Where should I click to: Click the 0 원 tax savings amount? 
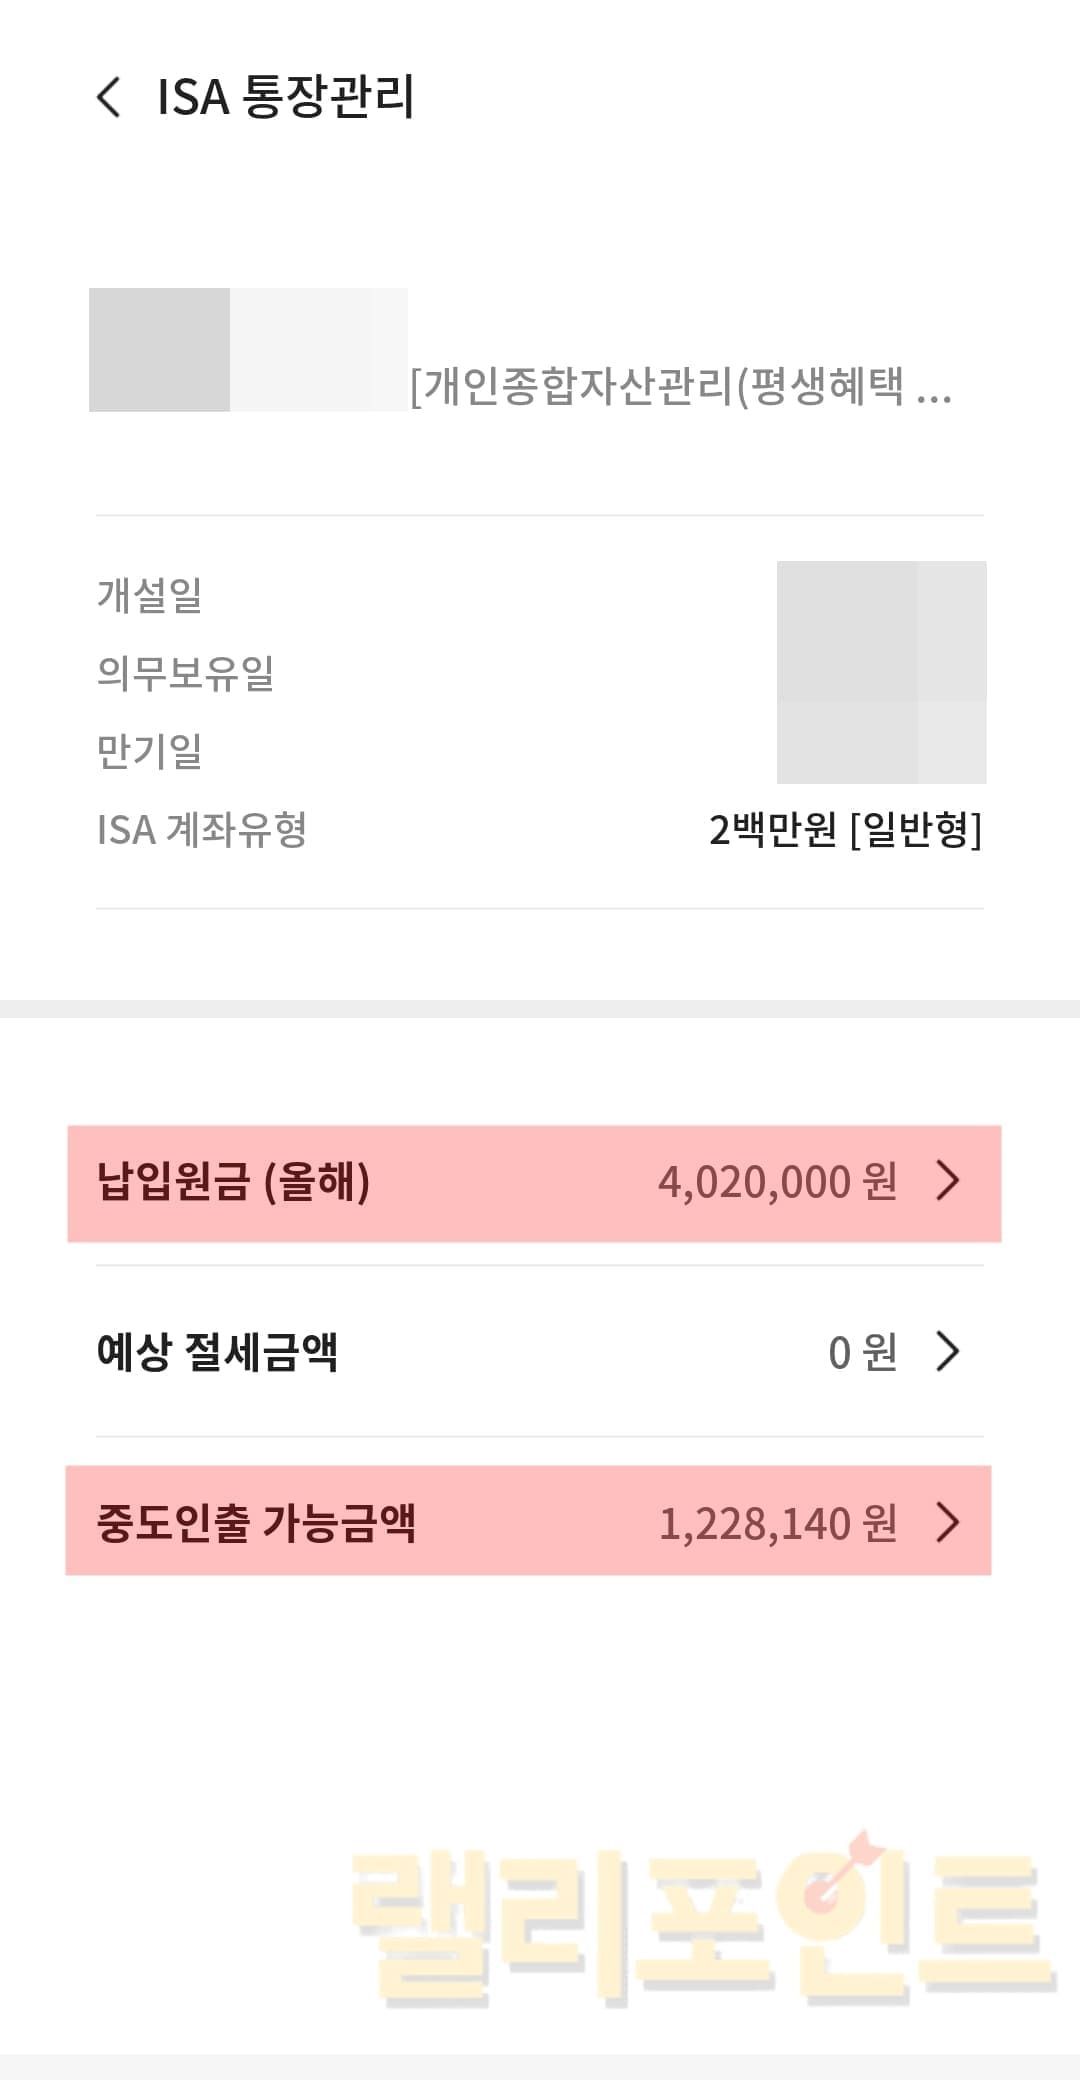[862, 1352]
